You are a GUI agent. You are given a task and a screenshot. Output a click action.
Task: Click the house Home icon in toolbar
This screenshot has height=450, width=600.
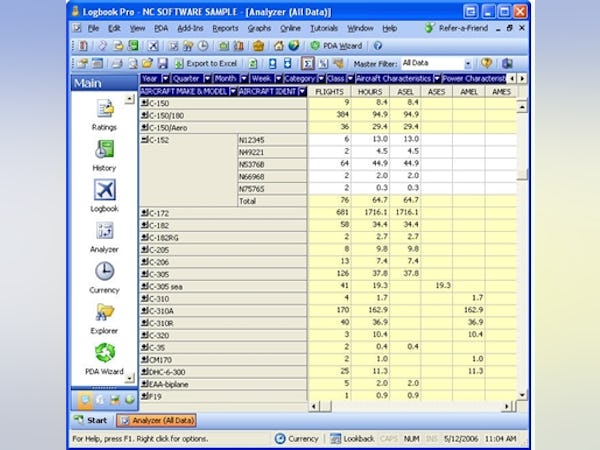click(279, 46)
